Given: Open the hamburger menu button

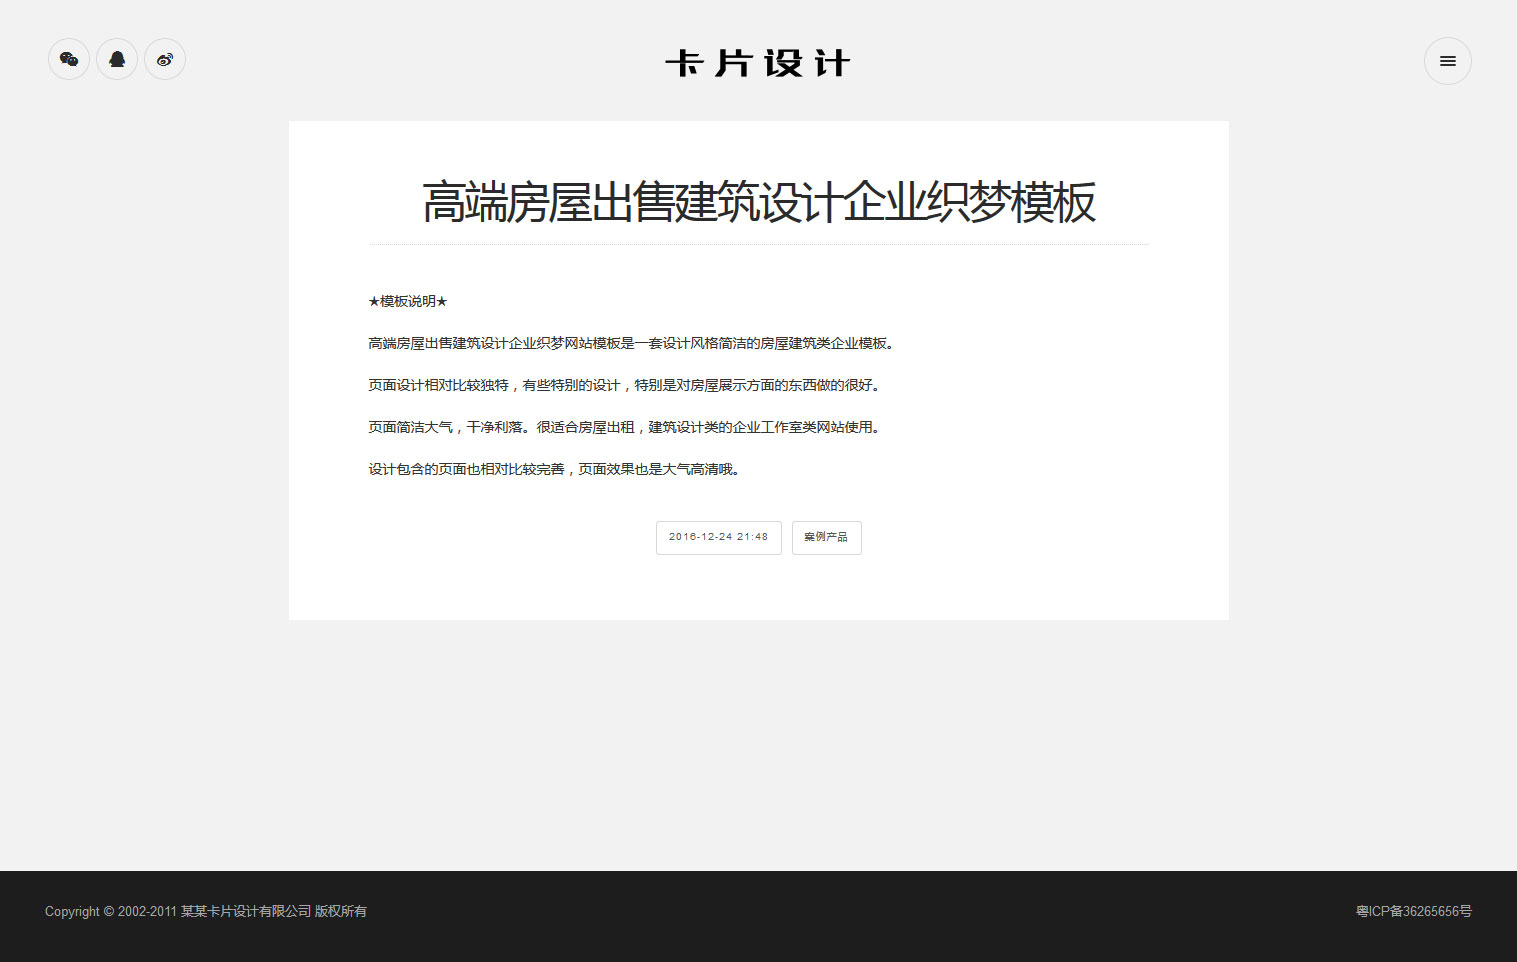Looking at the screenshot, I should tap(1447, 61).
